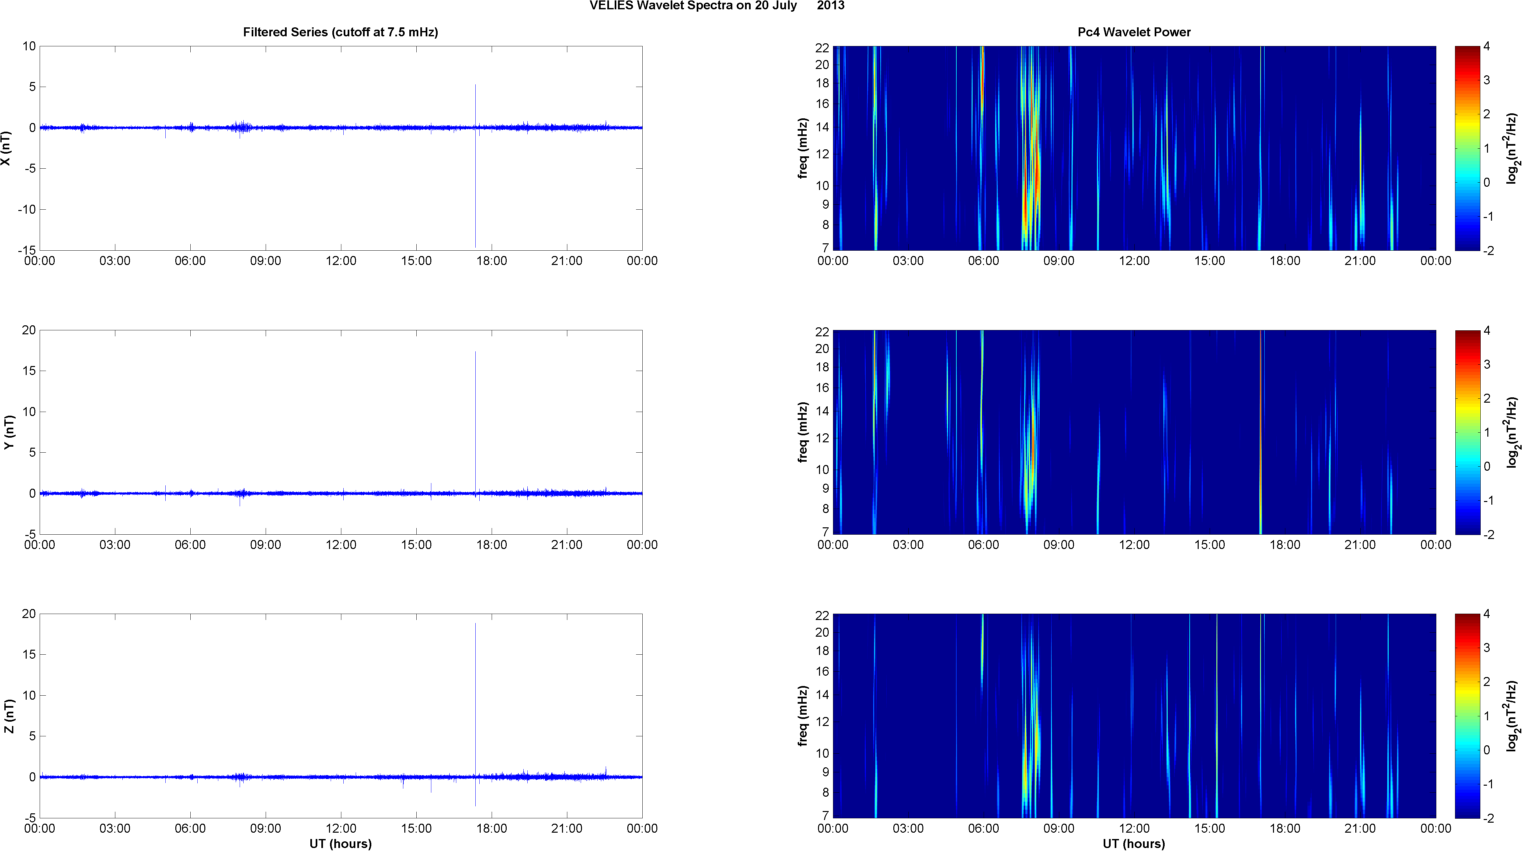Screen dimensions: 1522x851
Task: Click the X (nT) axis label
Action: [x=7, y=148]
